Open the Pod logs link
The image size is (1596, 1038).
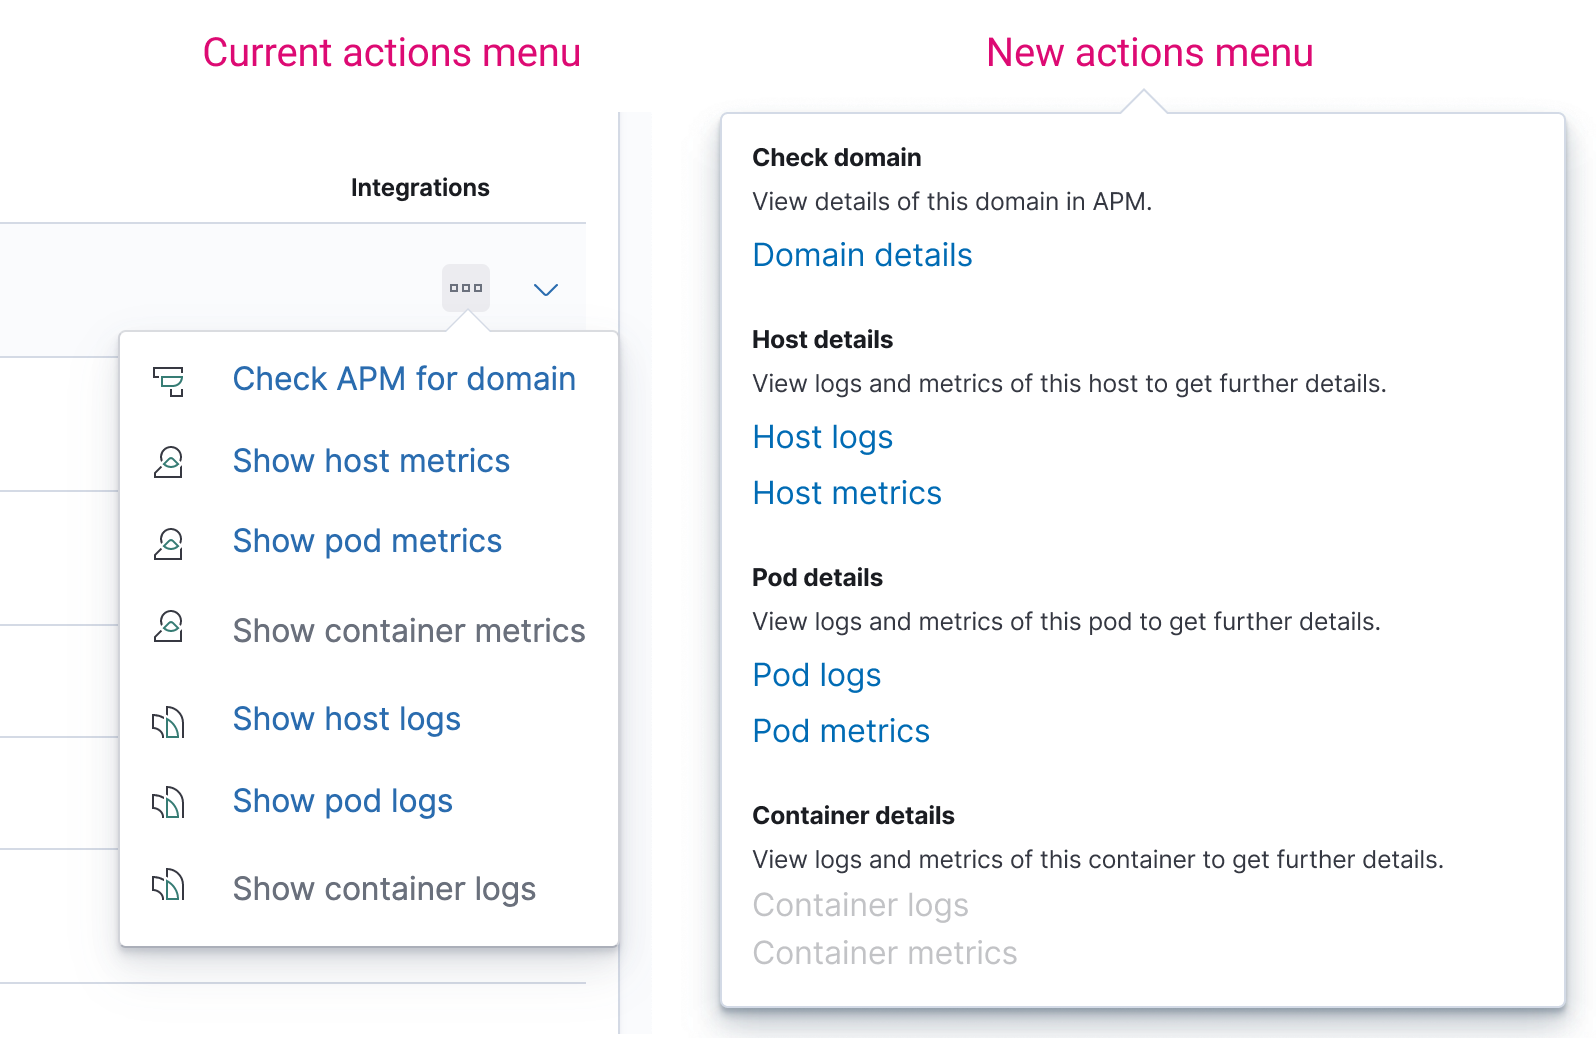pos(816,675)
